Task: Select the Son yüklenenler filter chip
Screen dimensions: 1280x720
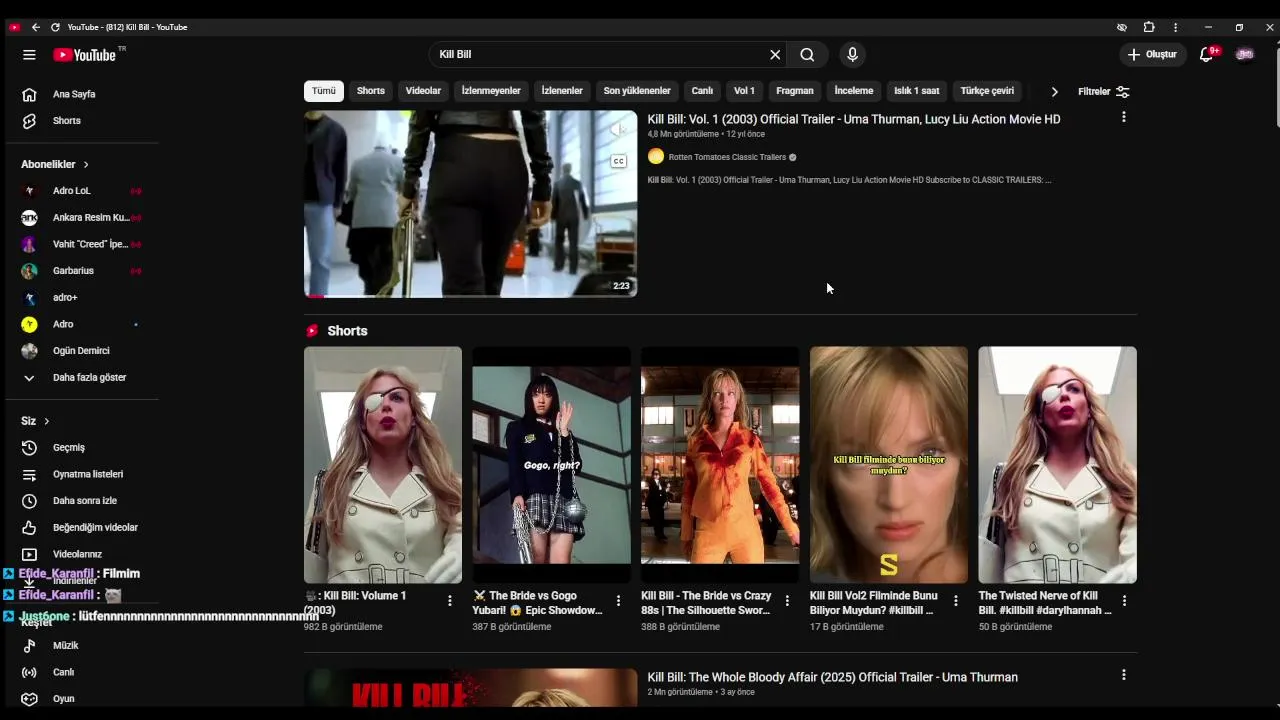Action: coord(637,91)
